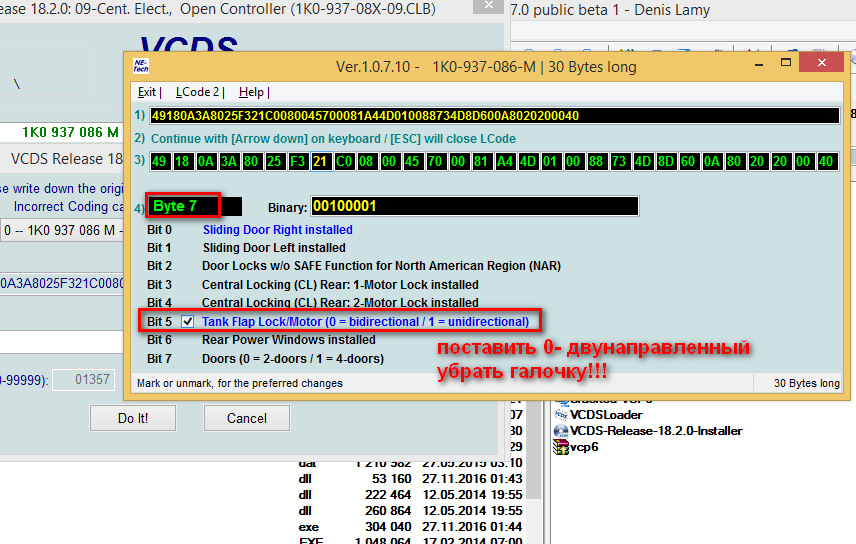Open the 0 -- 1K0 937 086 M dropdown
Viewport: 856px width, 544px height.
point(62,230)
